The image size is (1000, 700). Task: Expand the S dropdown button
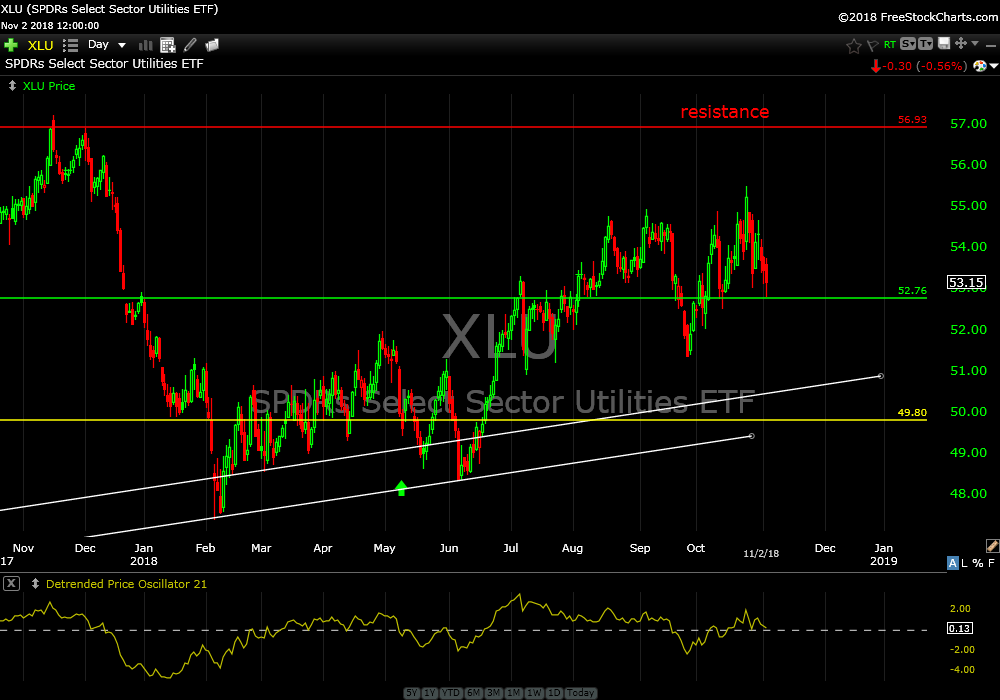point(907,44)
